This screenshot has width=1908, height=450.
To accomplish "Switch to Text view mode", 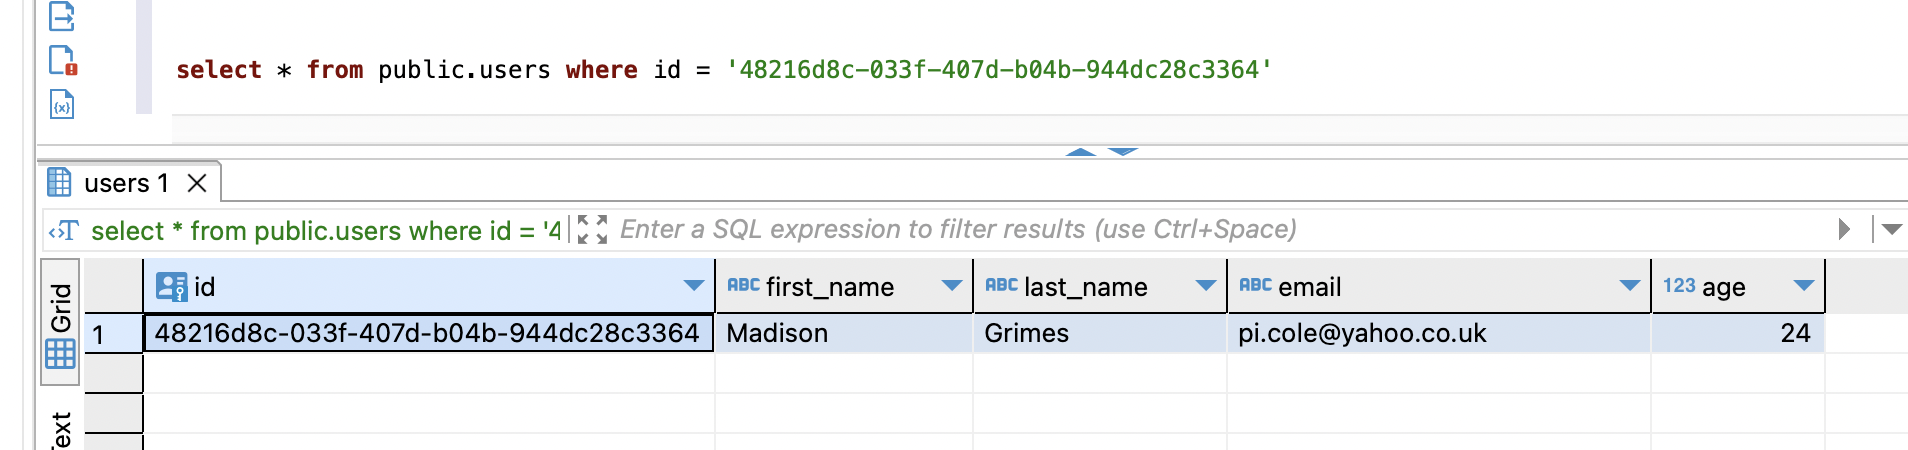I will [x=60, y=428].
